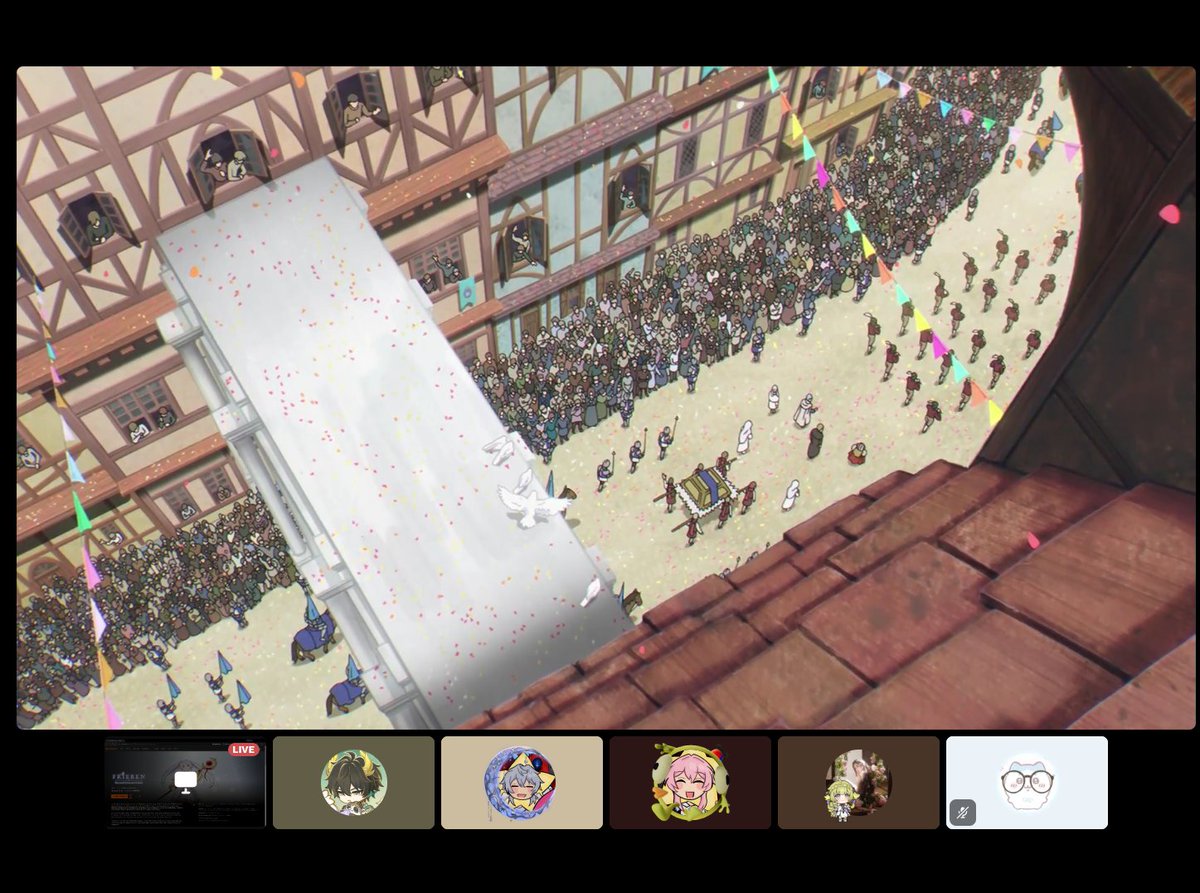
Task: Focus the main shared video stream
Action: 606,397
